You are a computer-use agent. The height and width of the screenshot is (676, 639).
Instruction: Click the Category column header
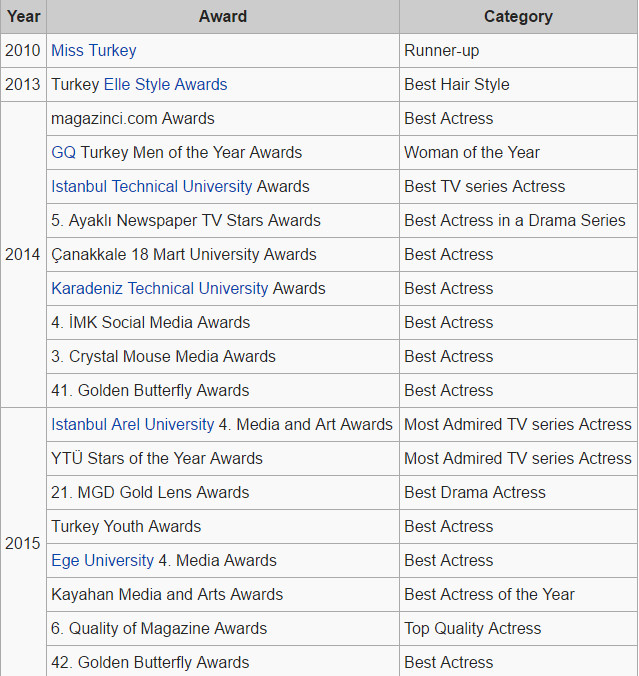pyautogui.click(x=517, y=17)
